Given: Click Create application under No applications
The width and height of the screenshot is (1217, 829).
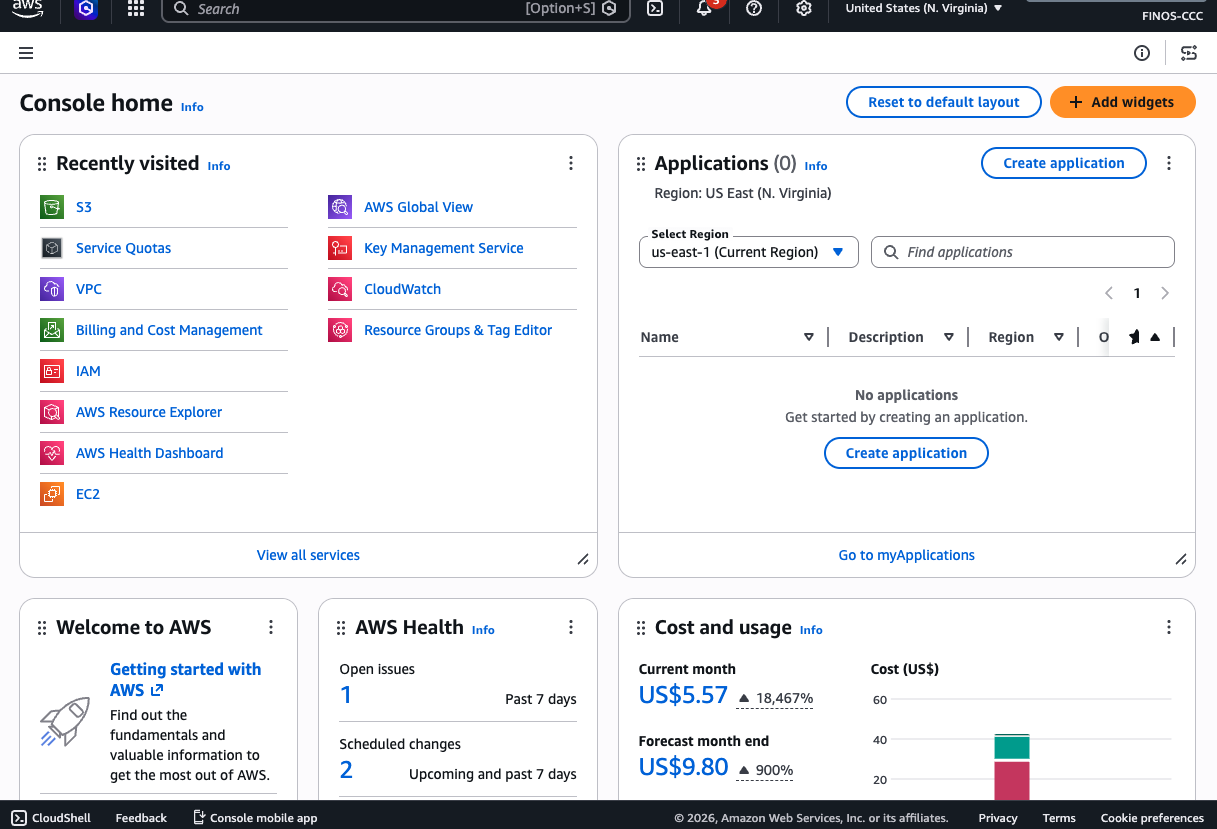Looking at the screenshot, I should [x=906, y=453].
